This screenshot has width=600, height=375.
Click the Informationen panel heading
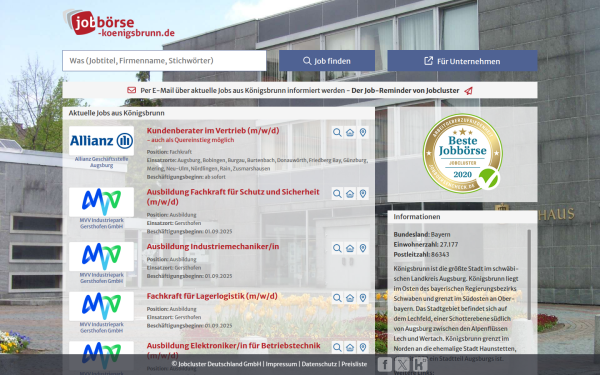pos(417,217)
